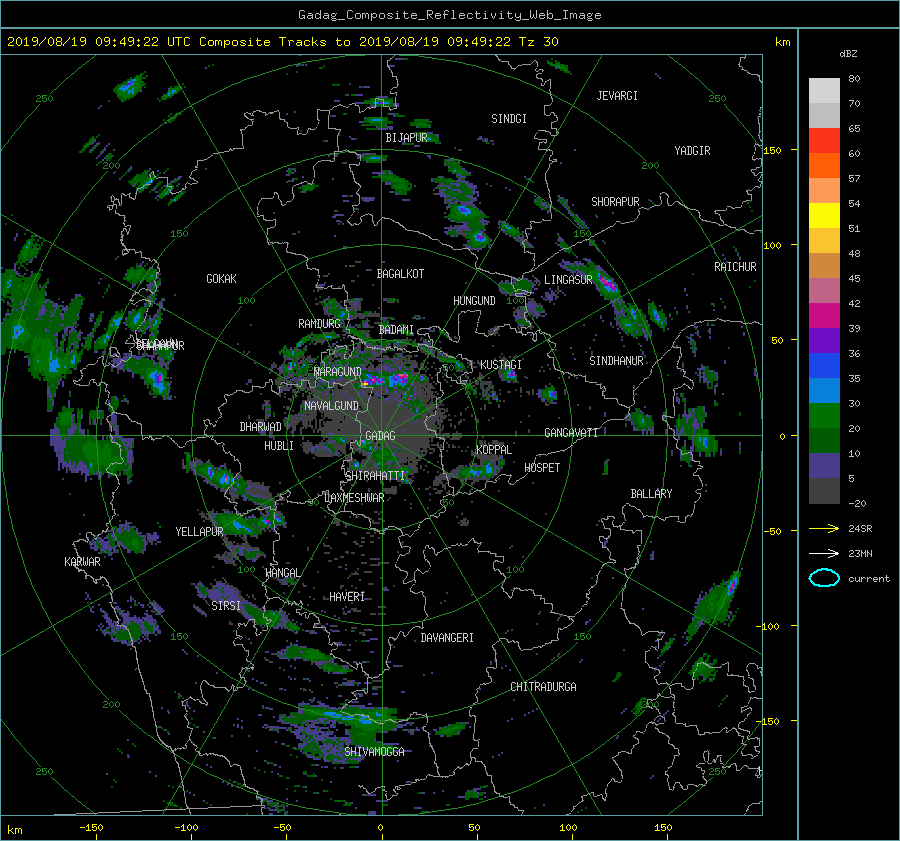The height and width of the screenshot is (841, 900).
Task: Click the HANGAL city label
Action: pos(282,573)
